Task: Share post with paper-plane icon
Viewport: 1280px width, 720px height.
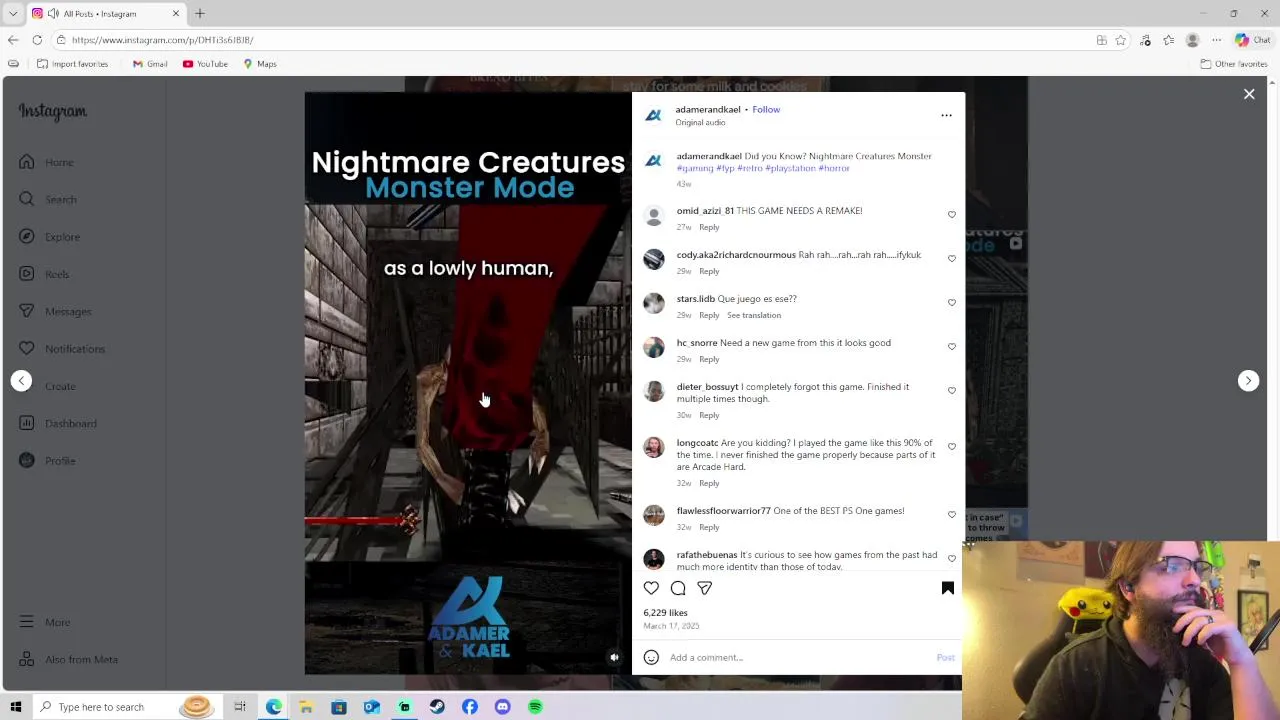Action: click(705, 588)
